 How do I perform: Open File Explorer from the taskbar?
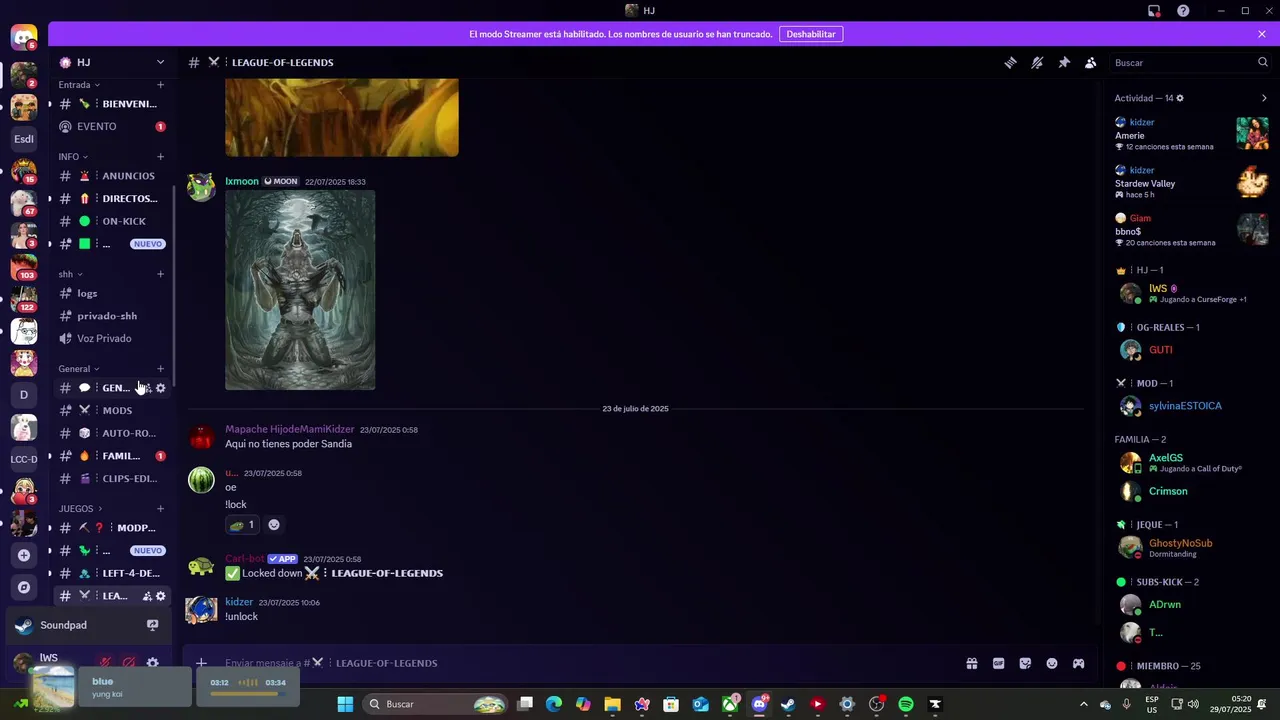click(612, 704)
